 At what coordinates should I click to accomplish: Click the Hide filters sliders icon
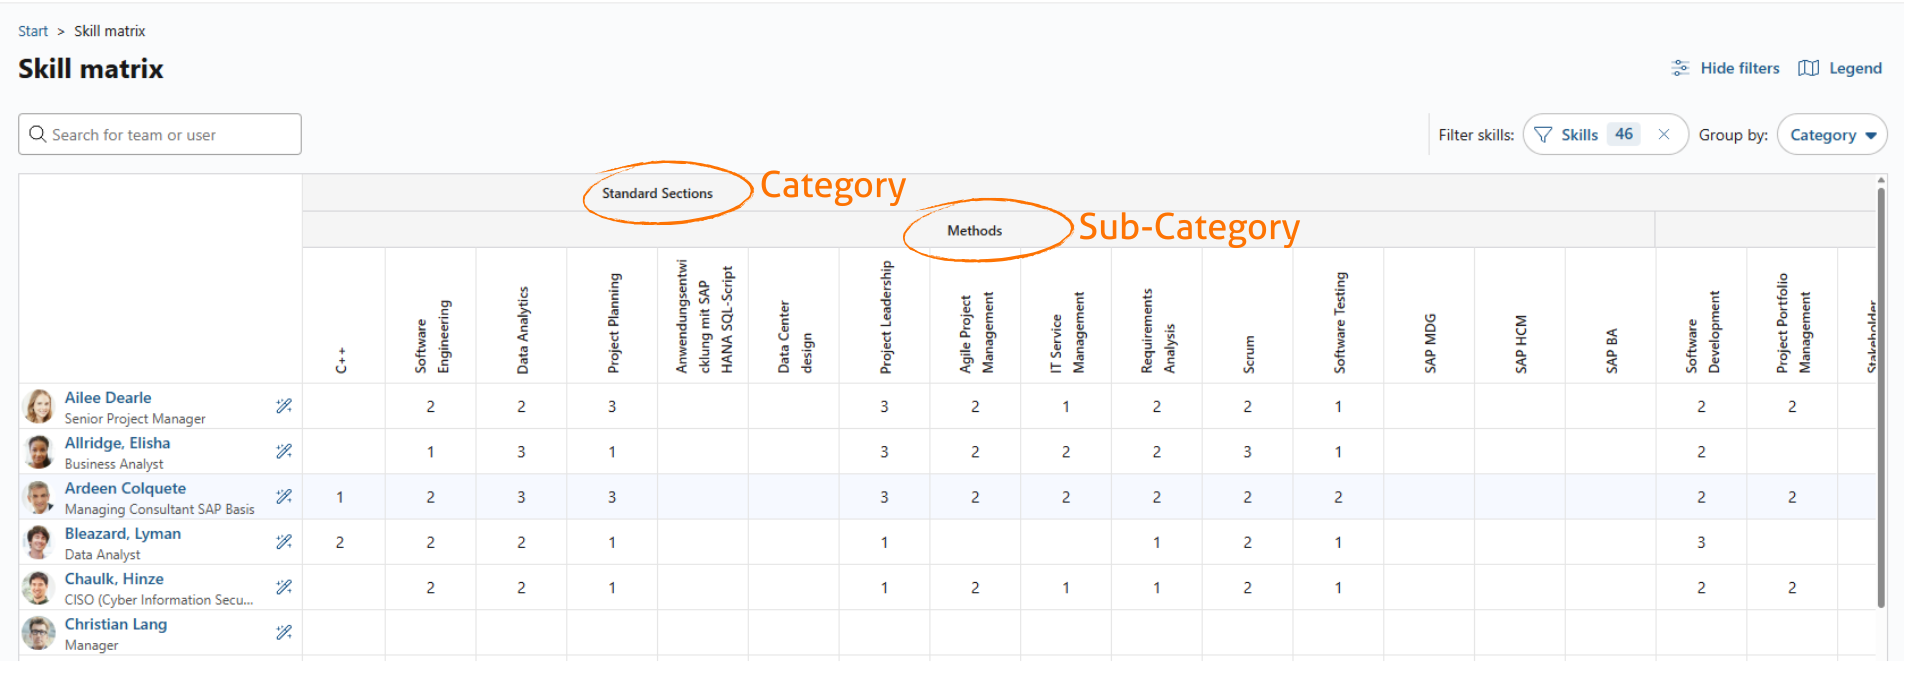pos(1680,68)
